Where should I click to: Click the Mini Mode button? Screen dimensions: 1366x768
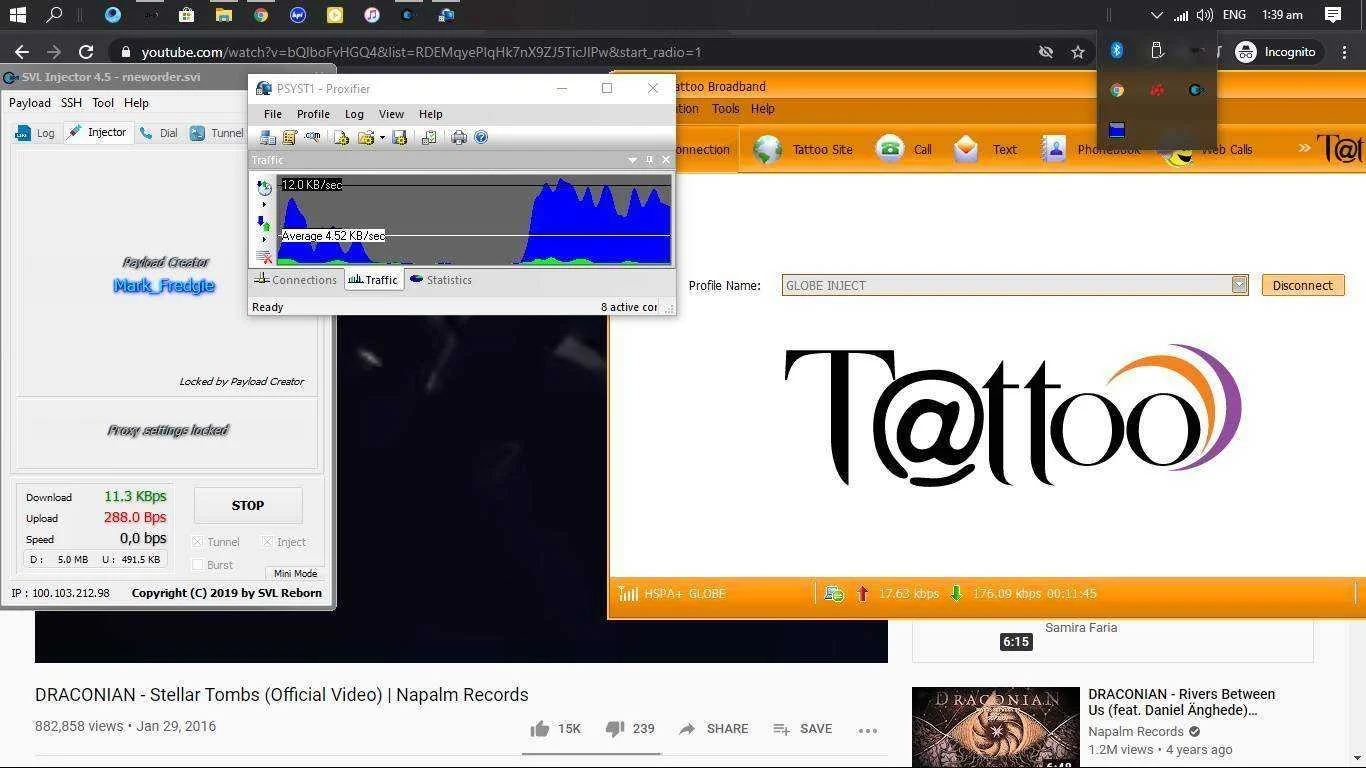295,573
